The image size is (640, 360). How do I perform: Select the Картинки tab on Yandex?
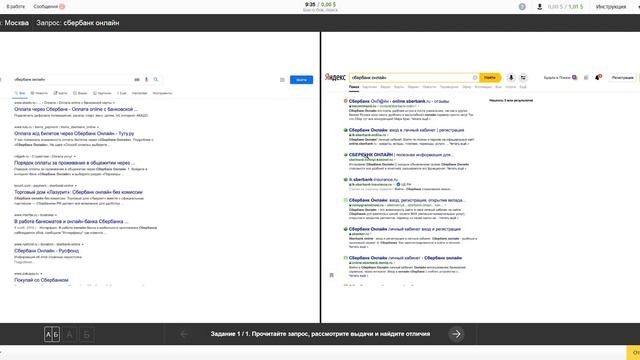[x=369, y=87]
